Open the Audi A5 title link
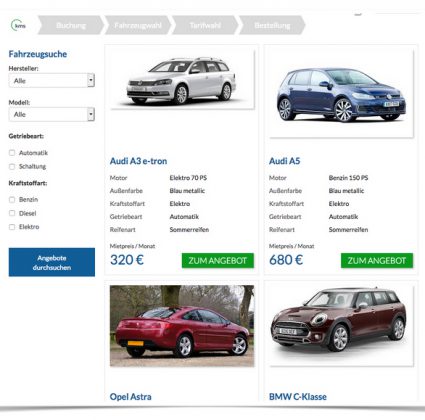Image resolution: width=425 pixels, height=420 pixels. pyautogui.click(x=284, y=161)
